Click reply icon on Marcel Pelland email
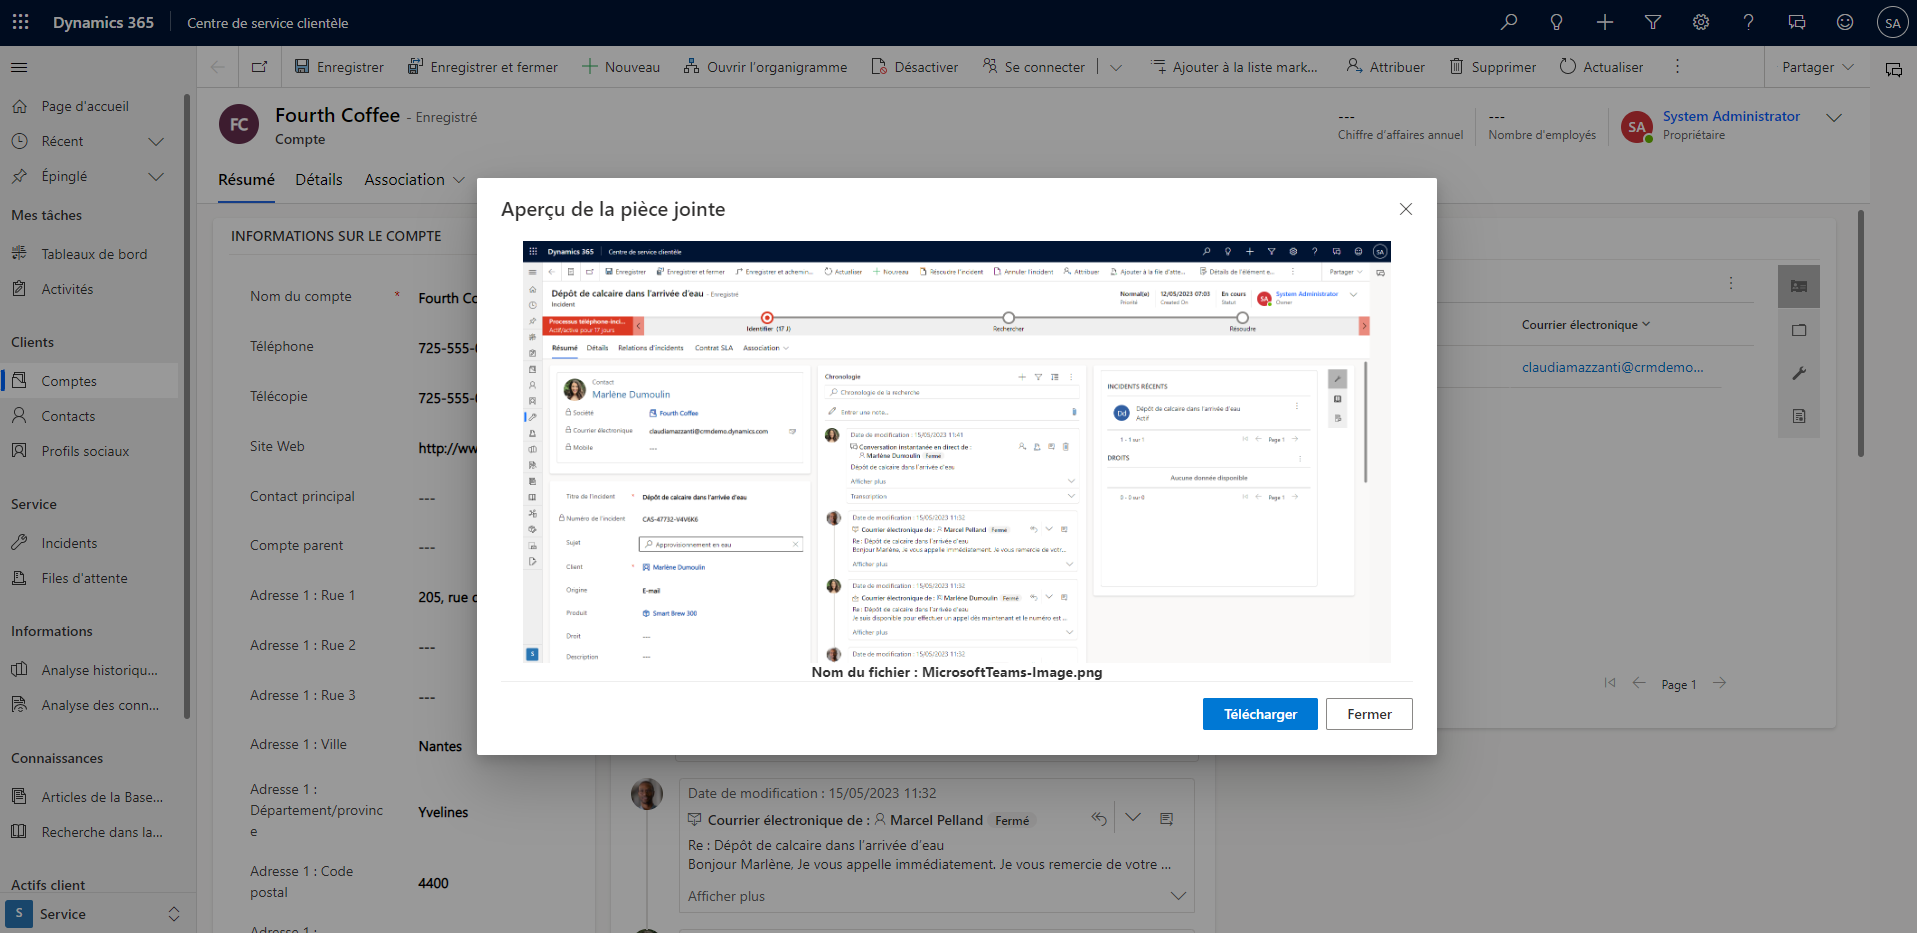The width and height of the screenshot is (1917, 933). (1099, 819)
